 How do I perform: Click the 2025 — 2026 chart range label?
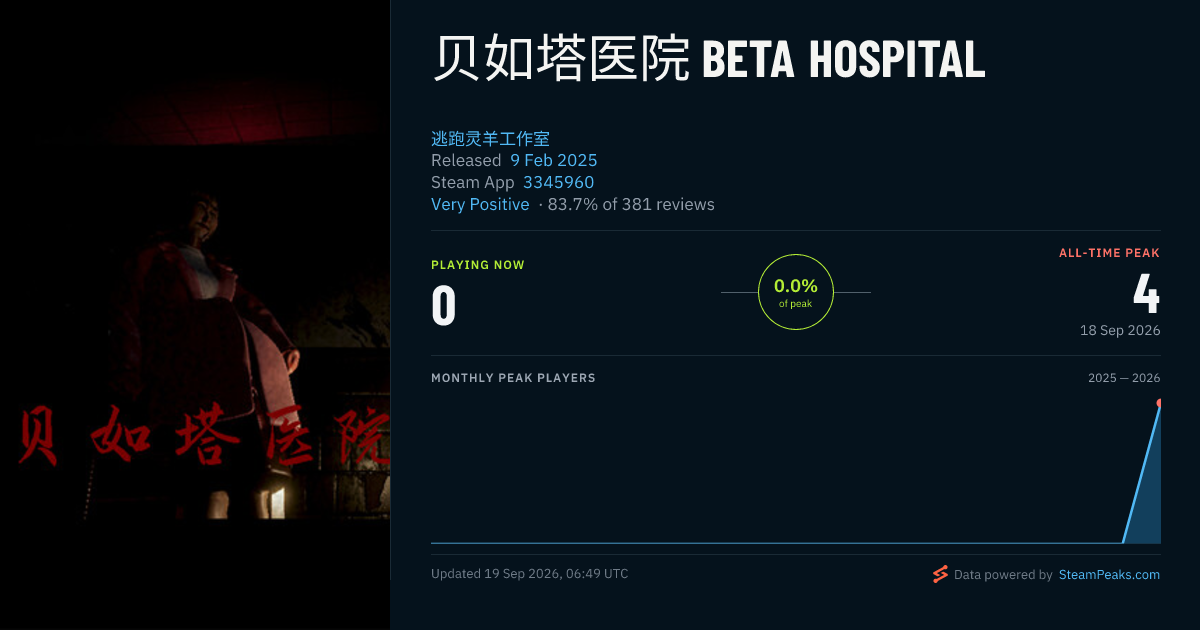point(1124,378)
